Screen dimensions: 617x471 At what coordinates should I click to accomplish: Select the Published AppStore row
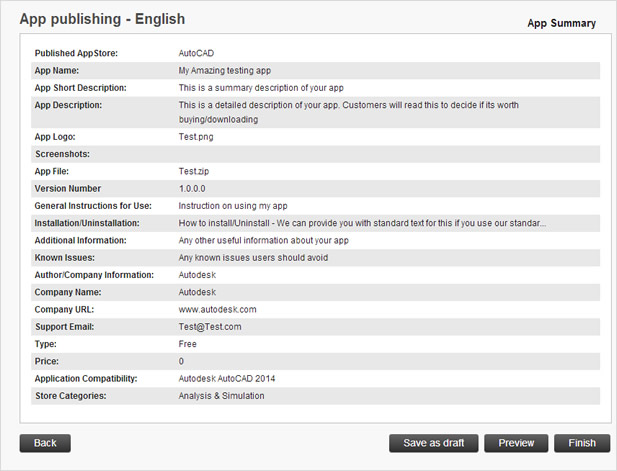(x=316, y=53)
